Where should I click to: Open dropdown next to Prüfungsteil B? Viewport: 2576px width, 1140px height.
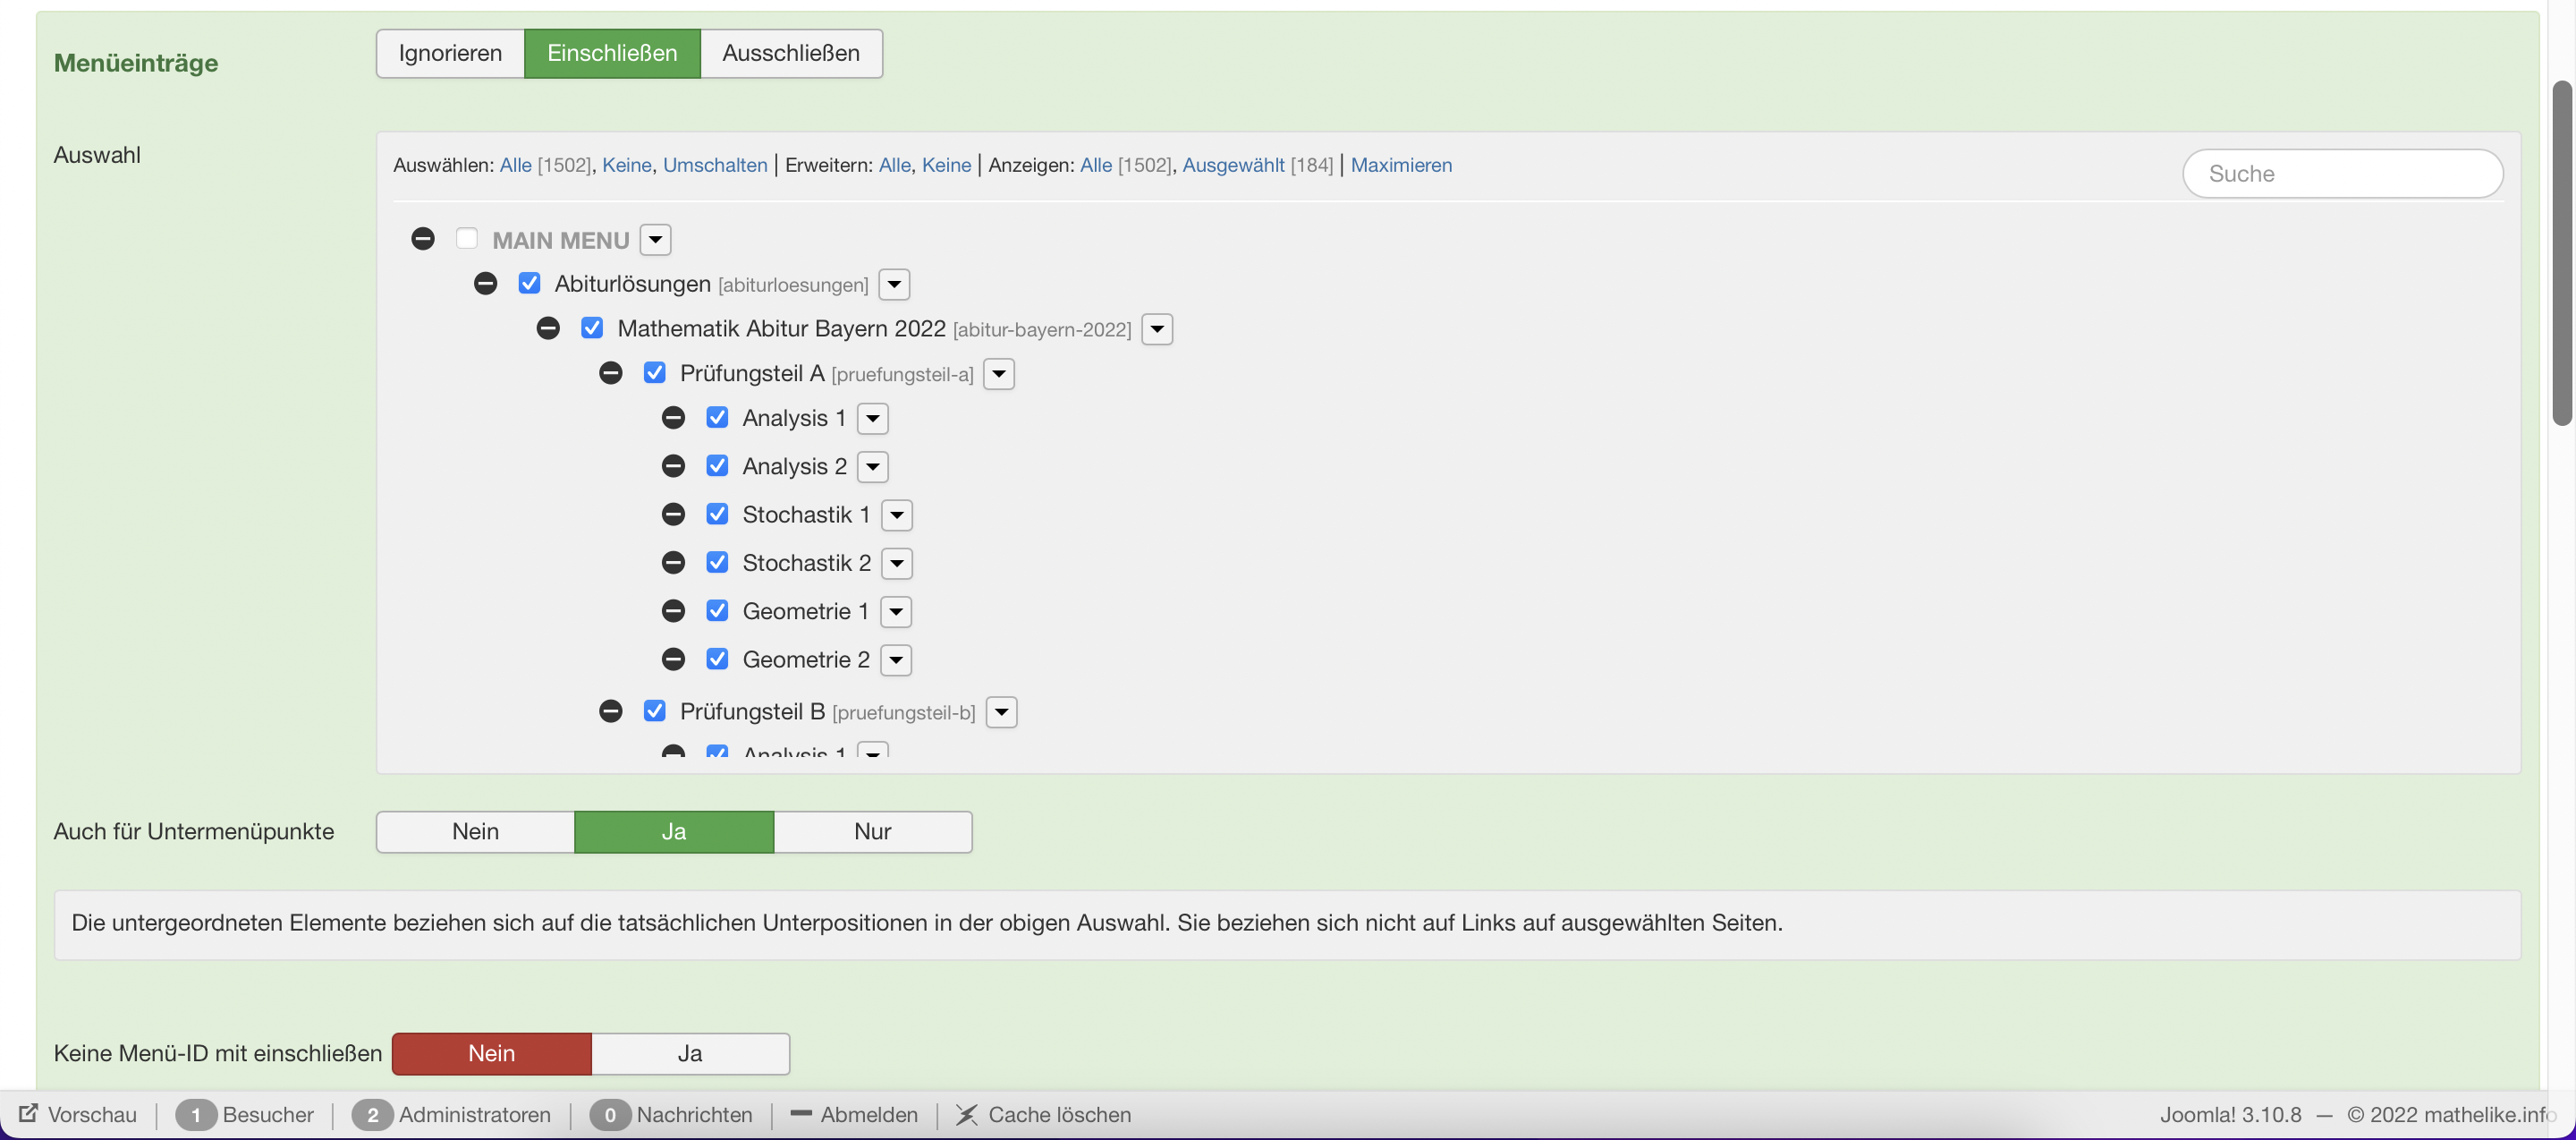point(1001,712)
